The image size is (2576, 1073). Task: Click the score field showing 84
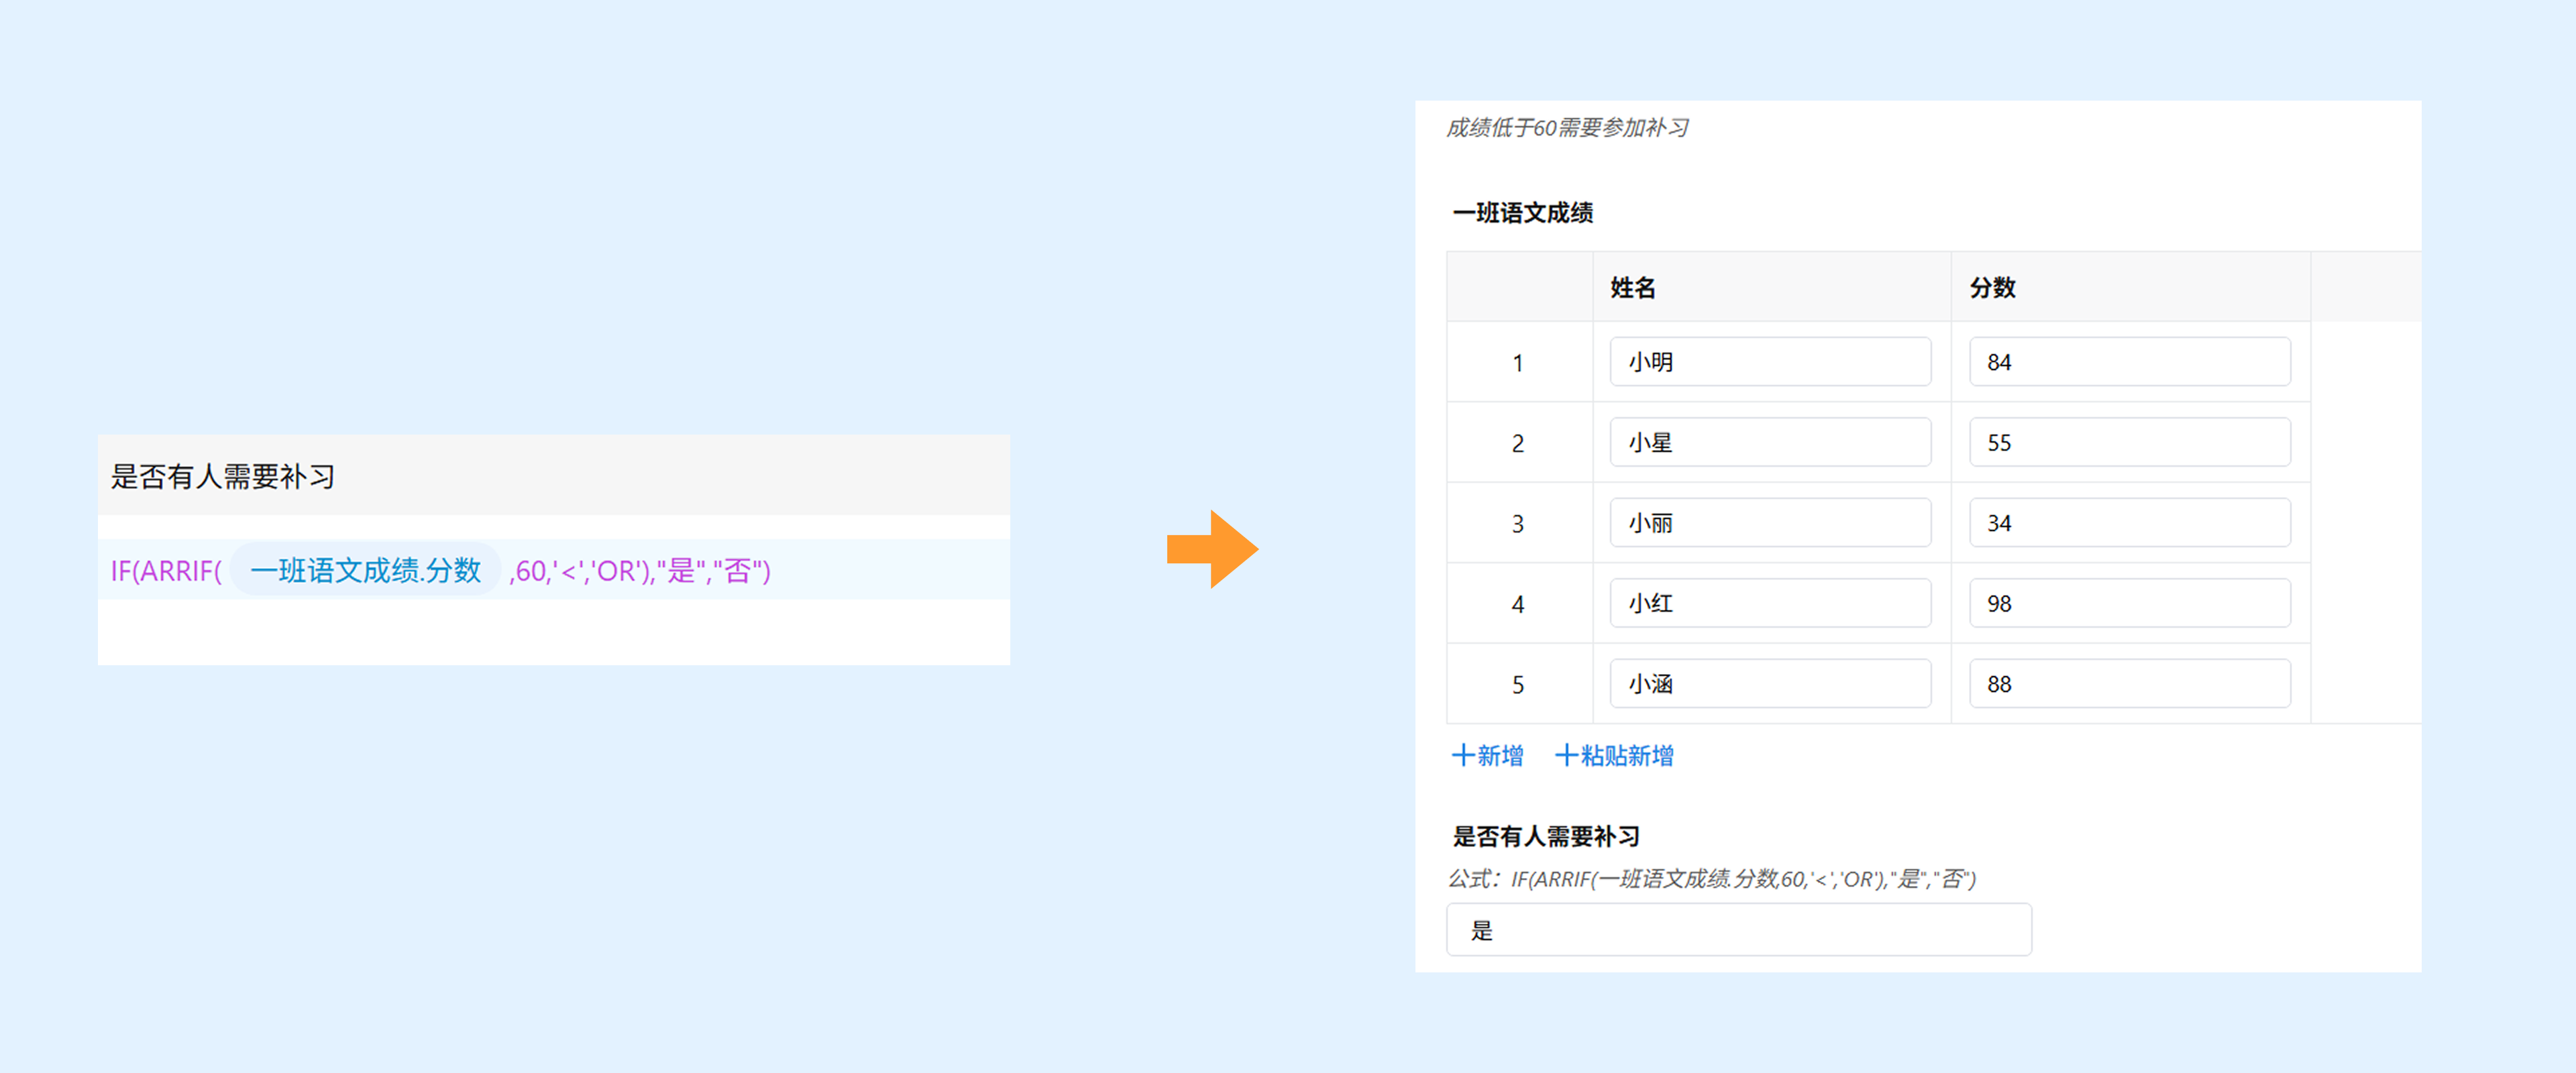coord(2129,362)
